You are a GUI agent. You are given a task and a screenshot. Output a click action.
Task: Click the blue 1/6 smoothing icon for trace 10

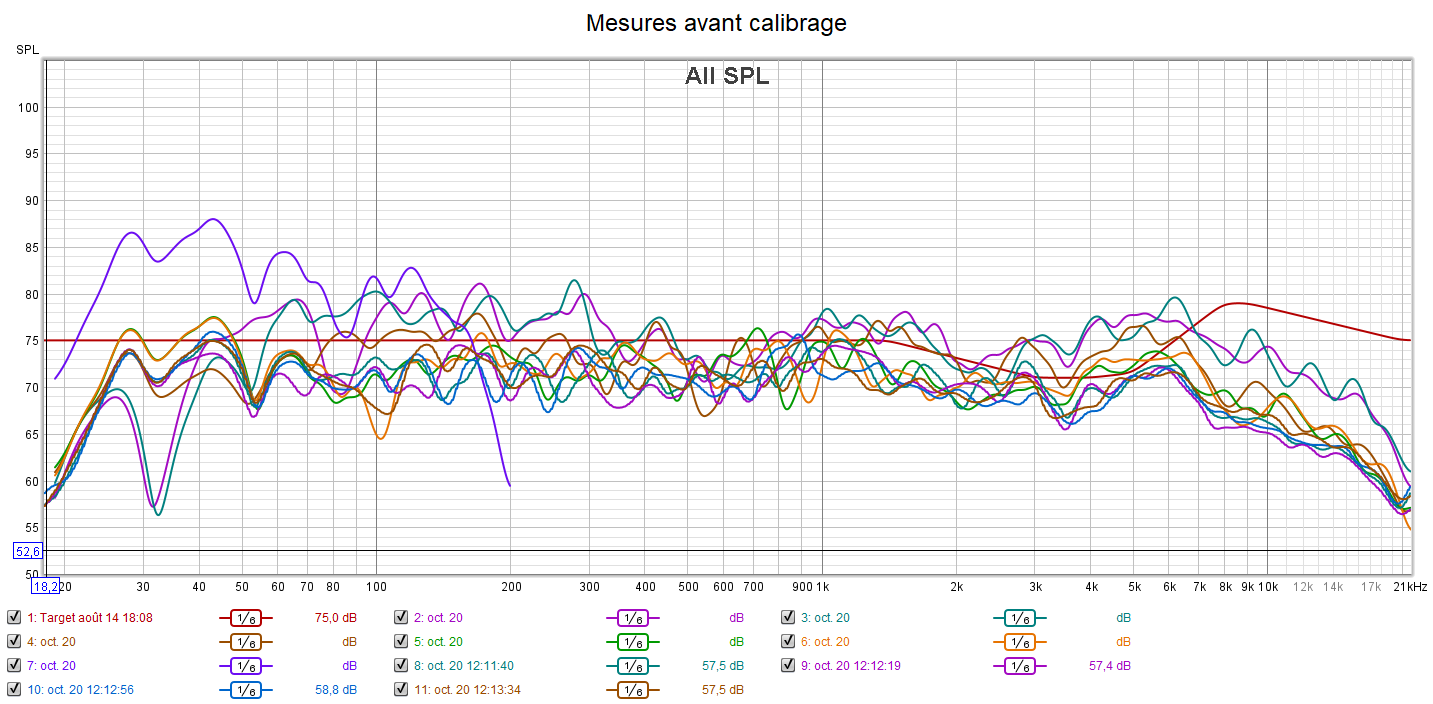(x=245, y=689)
